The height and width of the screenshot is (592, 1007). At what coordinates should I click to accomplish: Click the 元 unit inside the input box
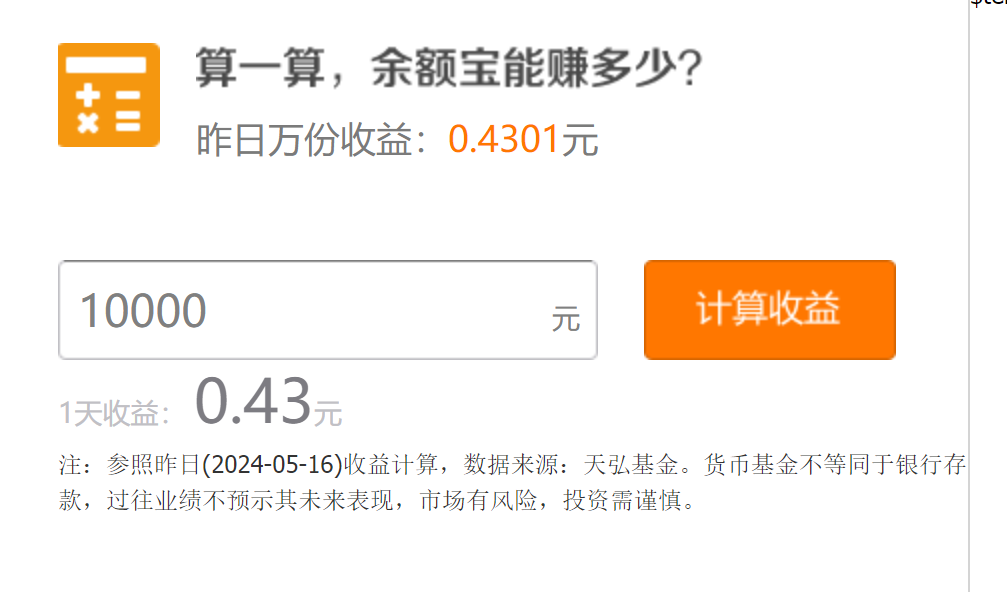(x=566, y=319)
